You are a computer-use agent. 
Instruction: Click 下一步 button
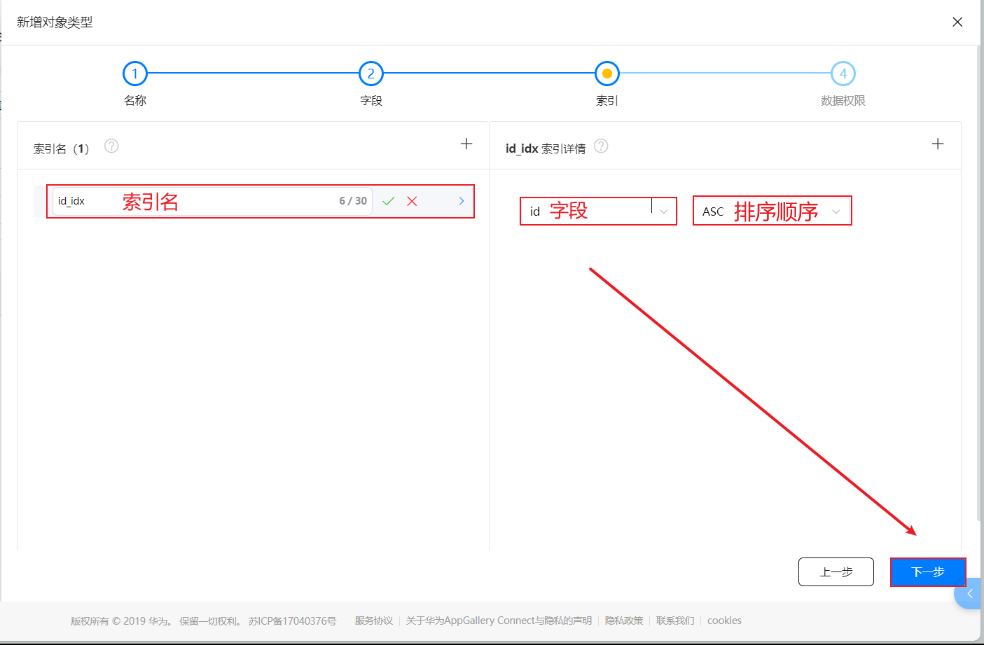click(928, 572)
